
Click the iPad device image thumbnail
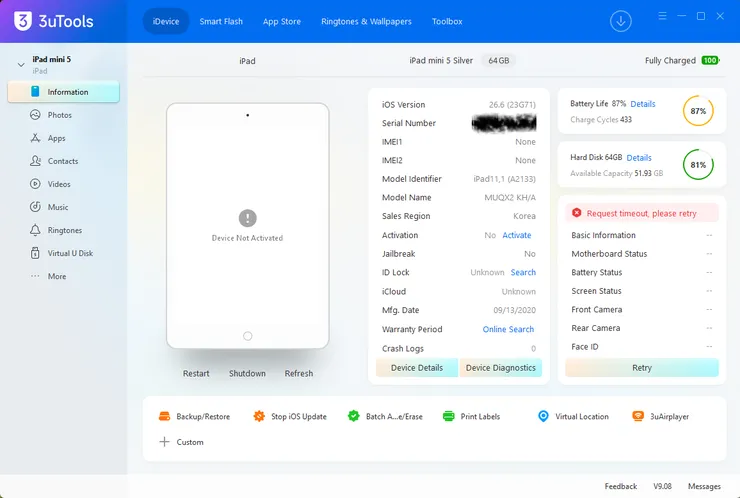tap(247, 226)
